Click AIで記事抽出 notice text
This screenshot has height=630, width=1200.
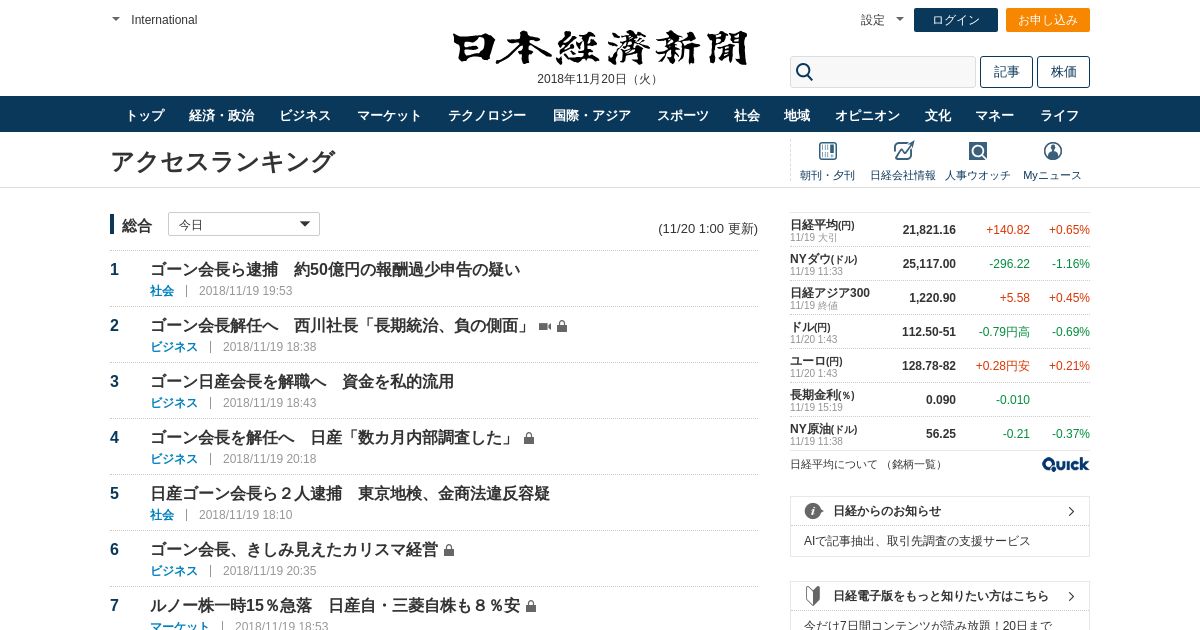click(917, 541)
